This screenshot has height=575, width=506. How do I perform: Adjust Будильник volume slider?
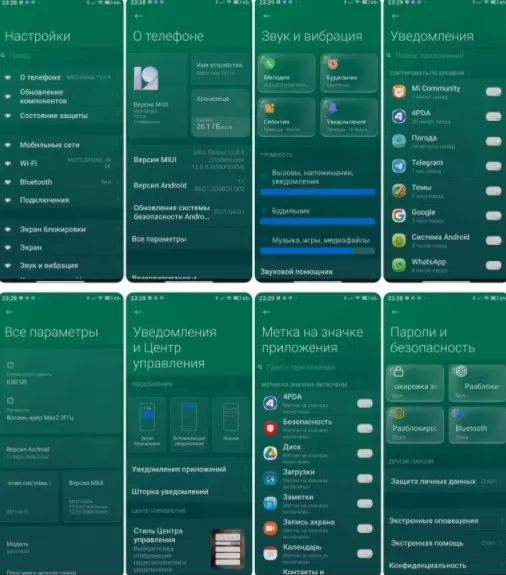click(x=318, y=221)
